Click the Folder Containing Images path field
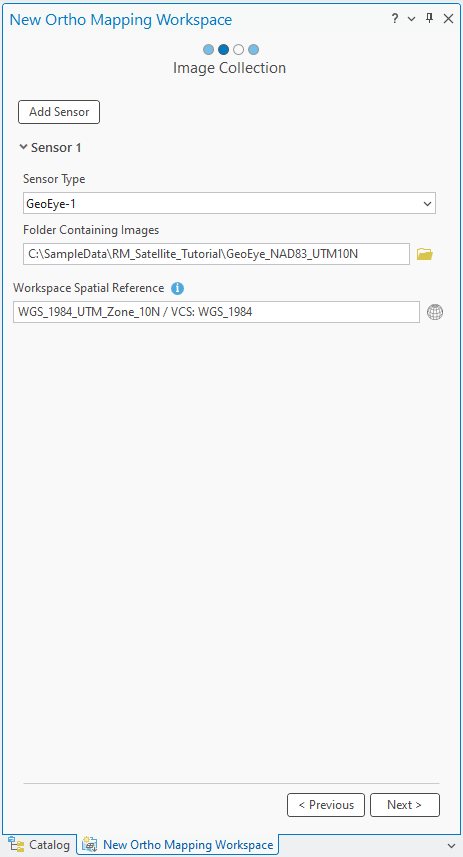This screenshot has width=463, height=857. click(x=216, y=254)
